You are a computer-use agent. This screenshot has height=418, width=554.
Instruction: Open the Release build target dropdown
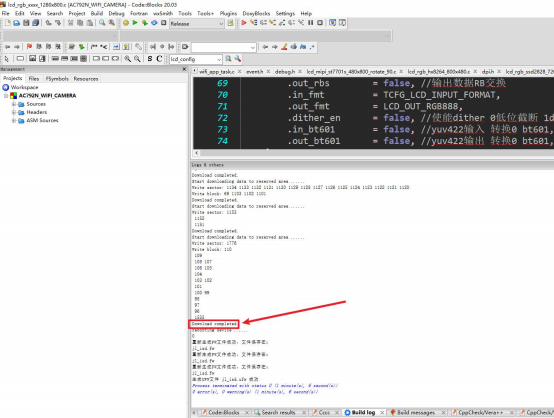(x=196, y=24)
